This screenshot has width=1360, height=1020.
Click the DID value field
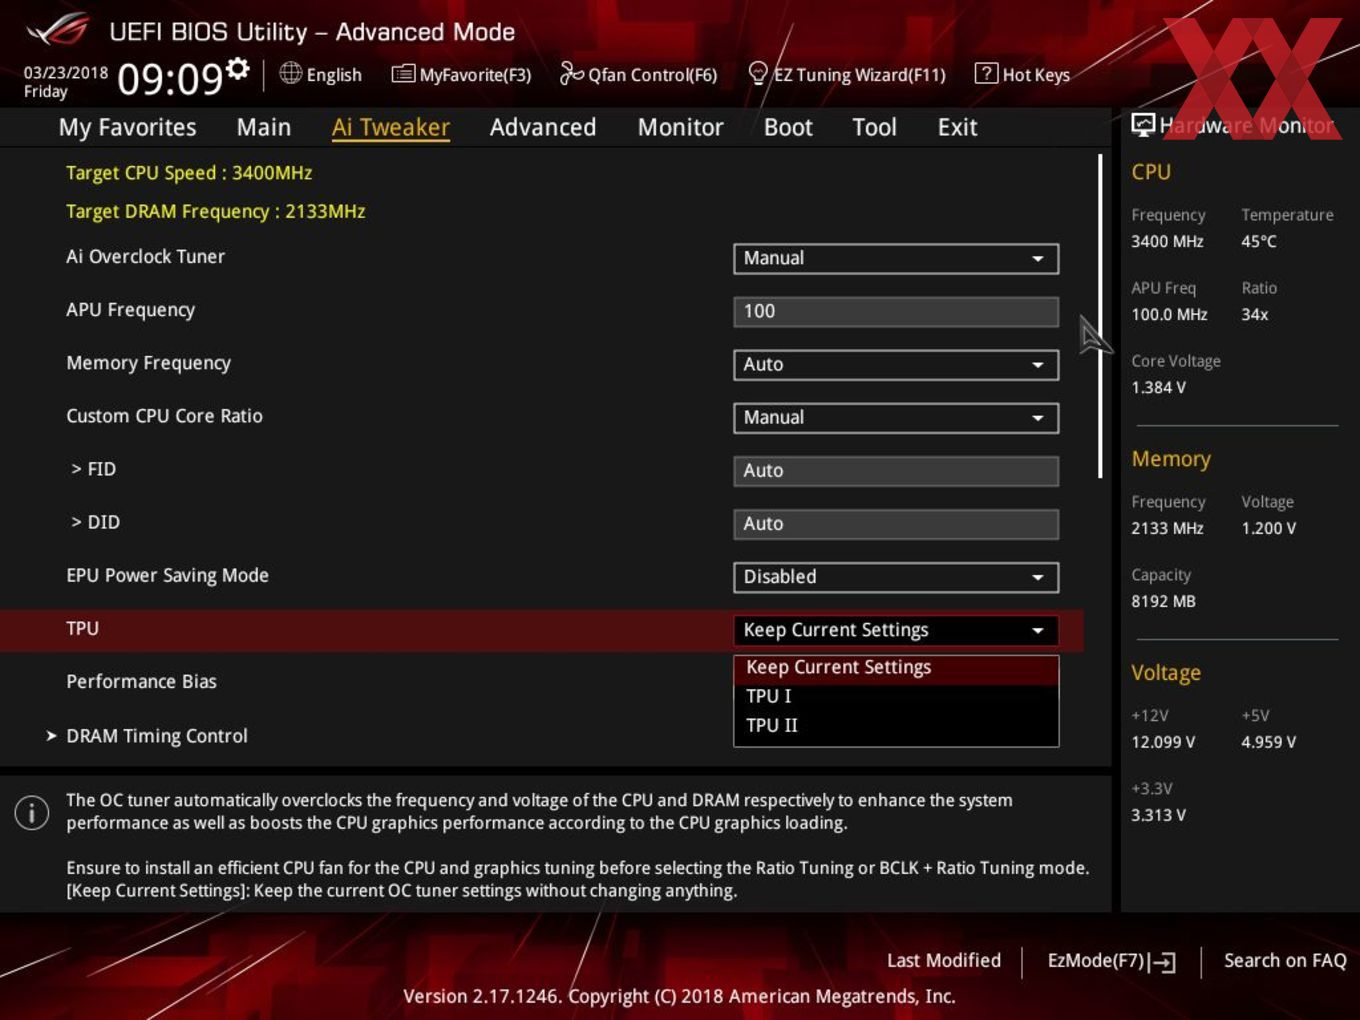896,523
